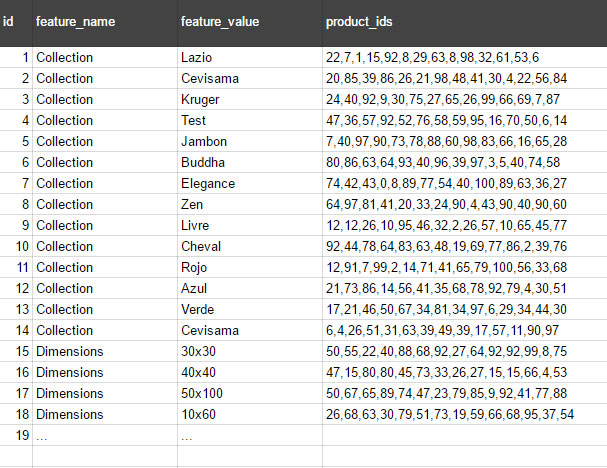Select the Rojo feature value cell
This screenshot has width=607, height=468.
[250, 267]
